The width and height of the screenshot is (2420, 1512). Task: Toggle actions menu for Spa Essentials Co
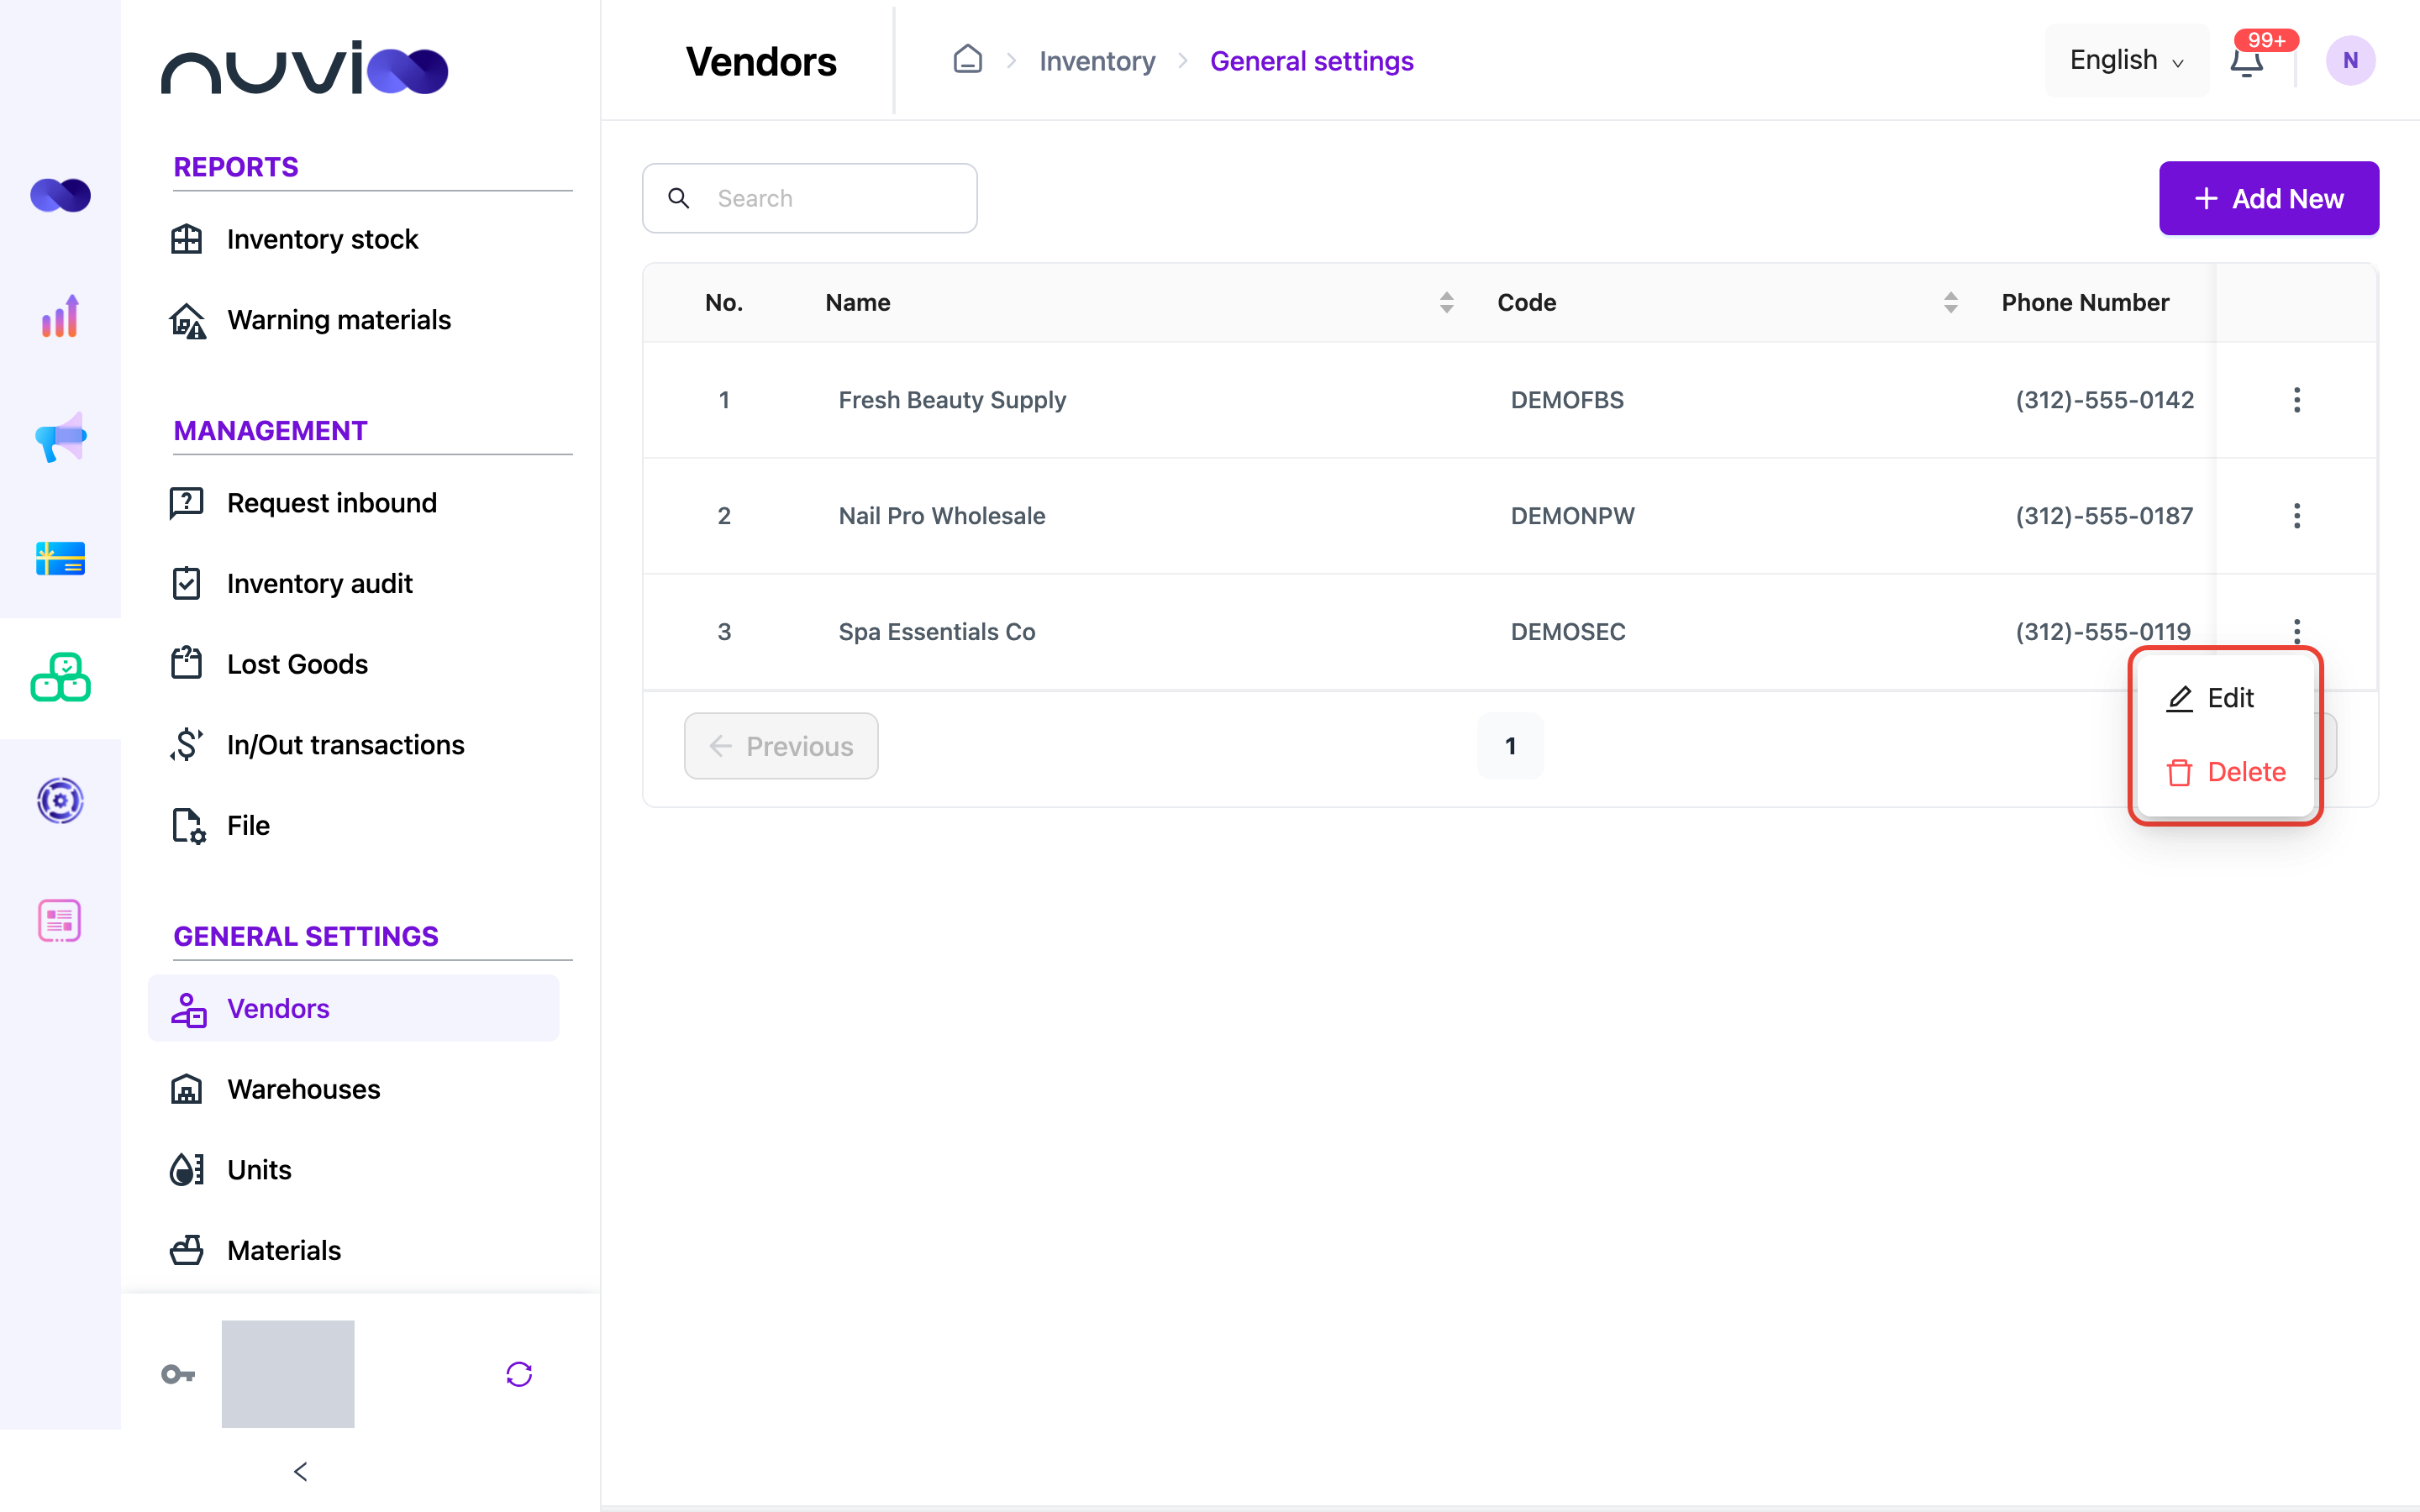(2297, 631)
